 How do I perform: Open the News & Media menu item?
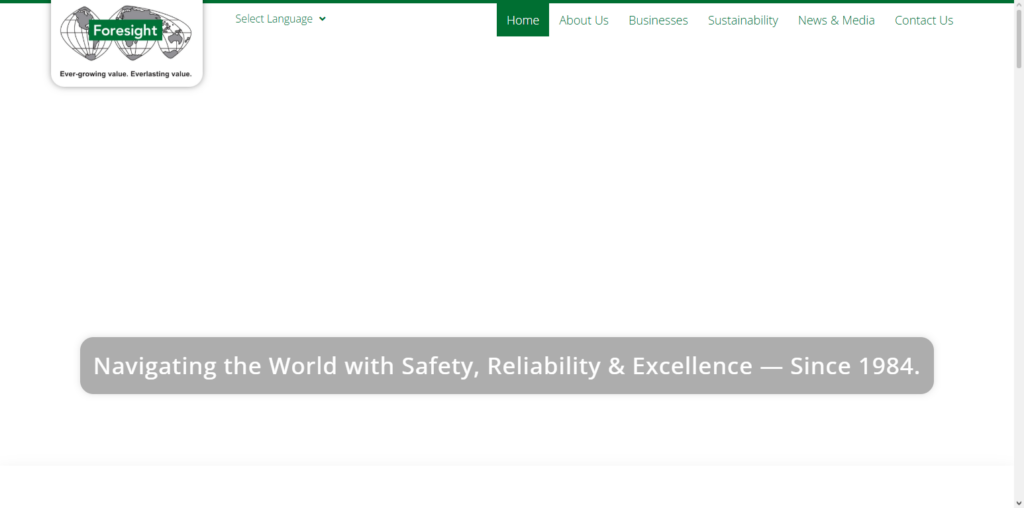click(x=836, y=20)
